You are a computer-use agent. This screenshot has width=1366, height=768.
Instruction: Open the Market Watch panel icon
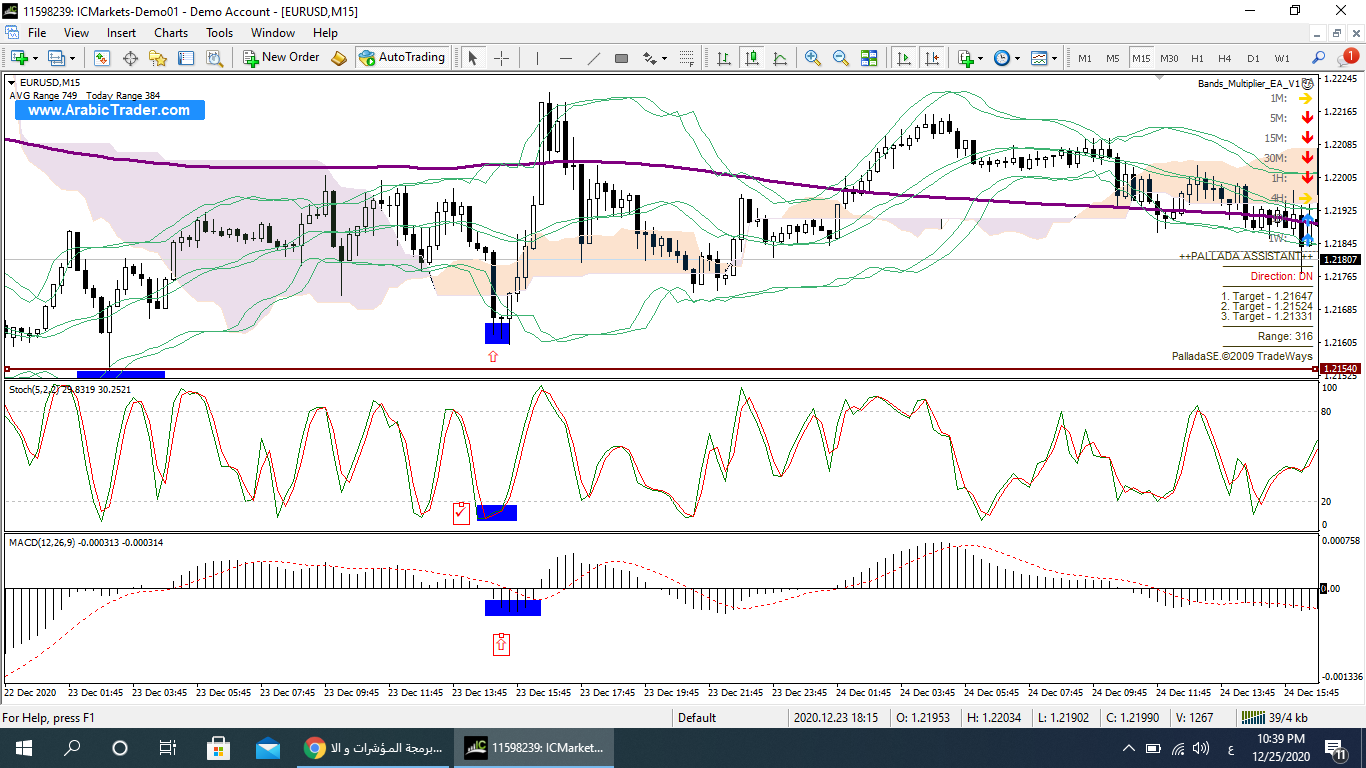(x=102, y=58)
